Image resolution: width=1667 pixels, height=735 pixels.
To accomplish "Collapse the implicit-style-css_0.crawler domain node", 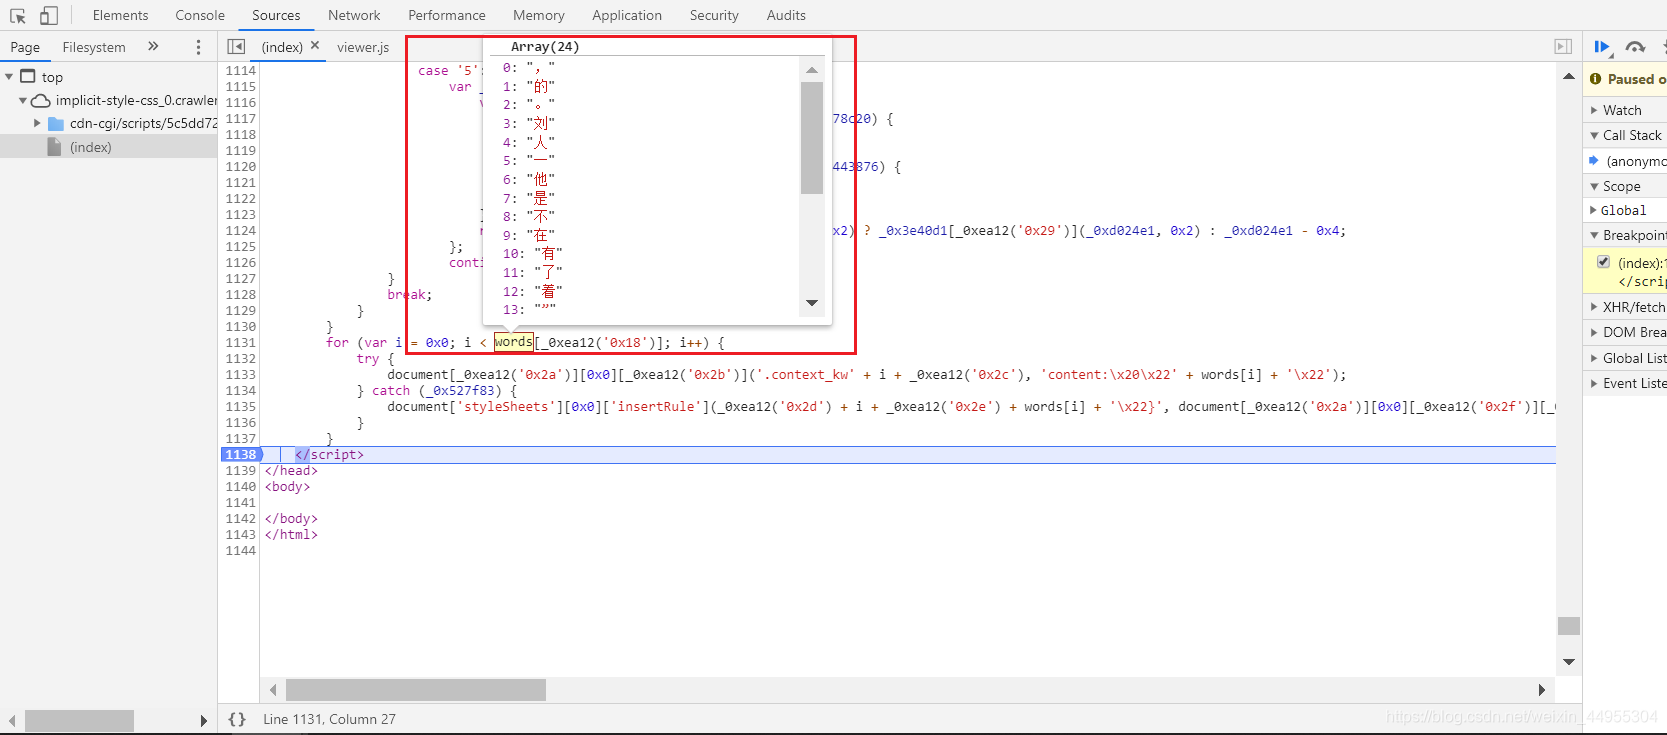I will [x=23, y=100].
